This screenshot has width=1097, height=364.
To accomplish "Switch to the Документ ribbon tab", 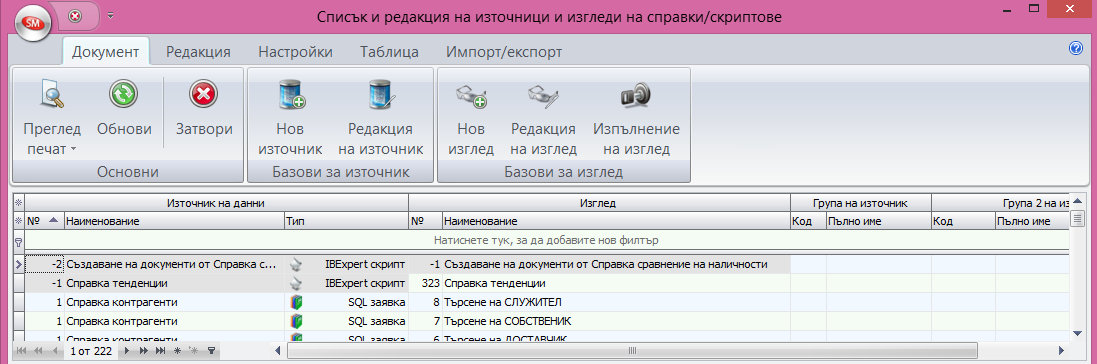I will coord(106,52).
